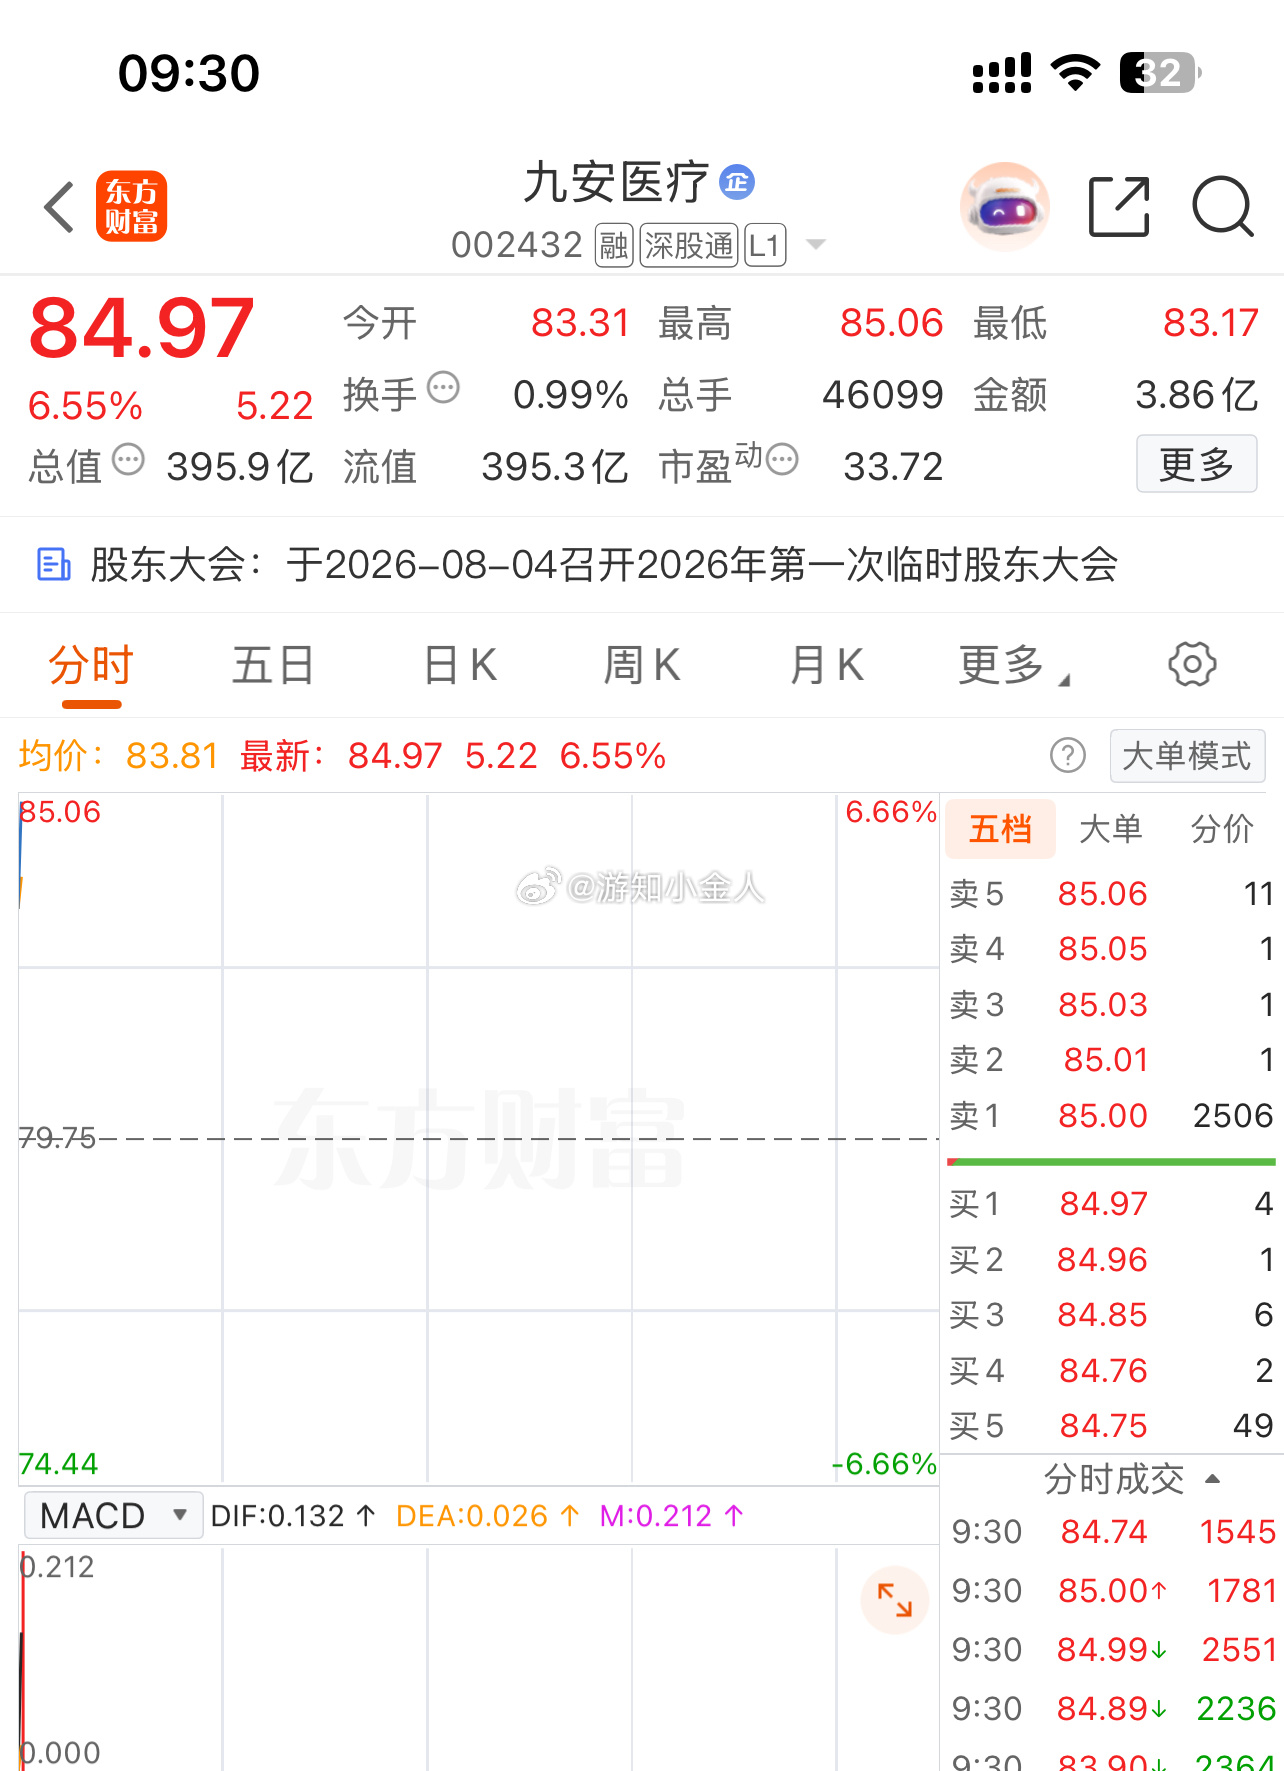The image size is (1284, 1771).
Task: Expand the stock code dropdown arrow
Action: tap(816, 245)
